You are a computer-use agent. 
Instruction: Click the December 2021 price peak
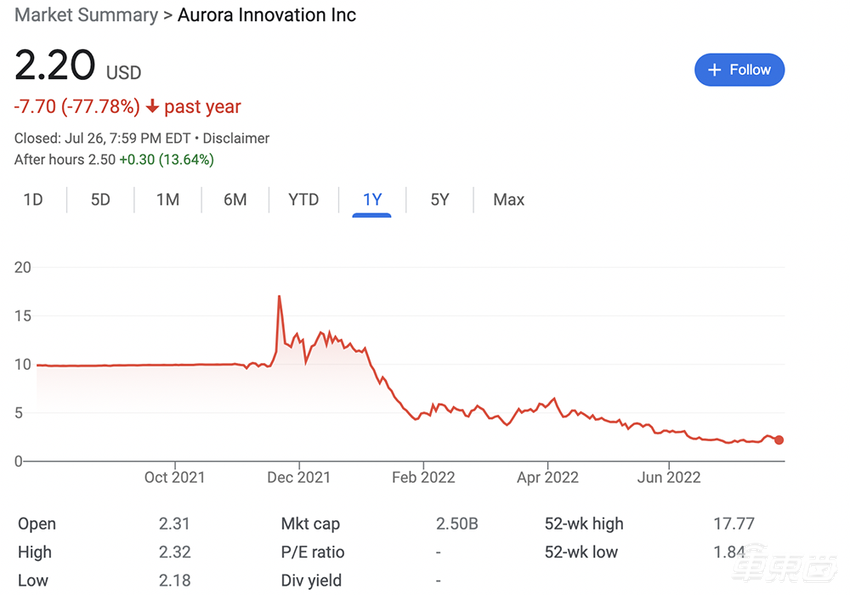pos(279,297)
